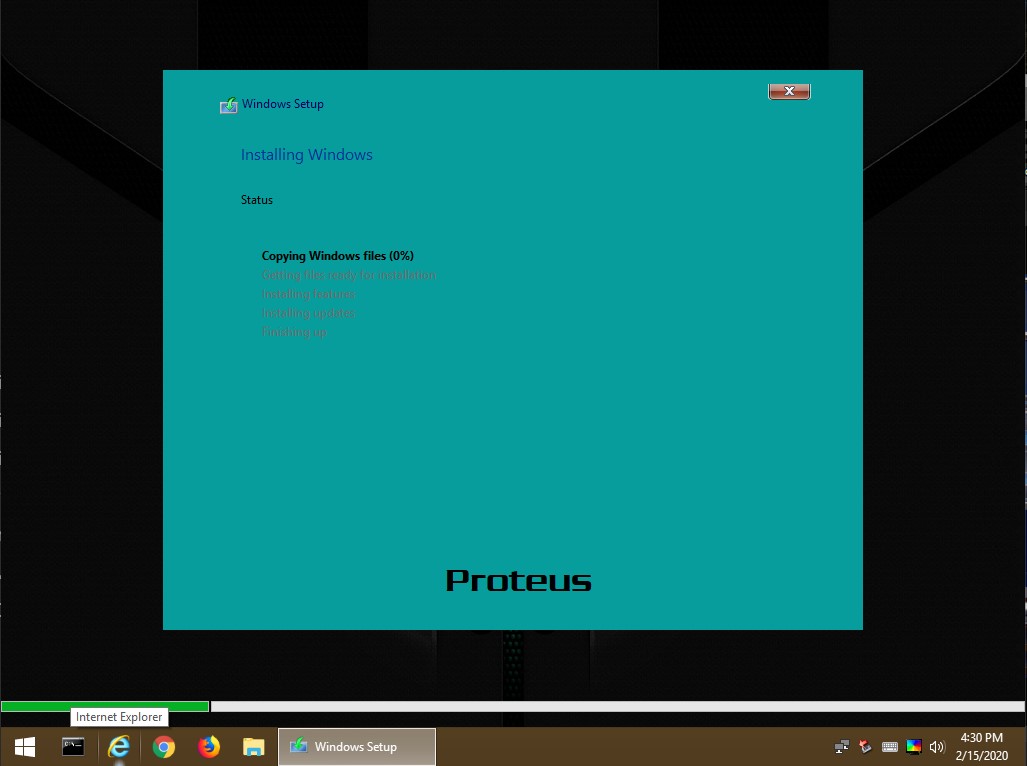Open the network status icon in system tray

tap(841, 747)
